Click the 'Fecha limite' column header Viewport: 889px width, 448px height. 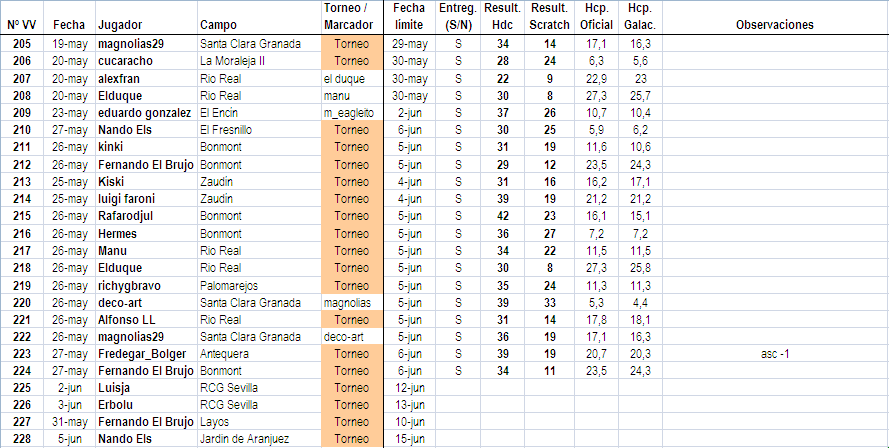409,17
